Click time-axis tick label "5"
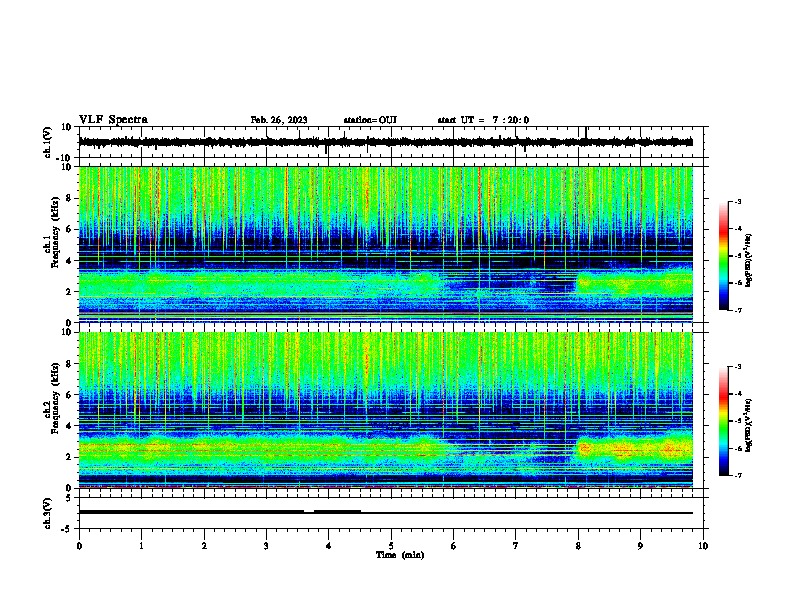 click(391, 546)
